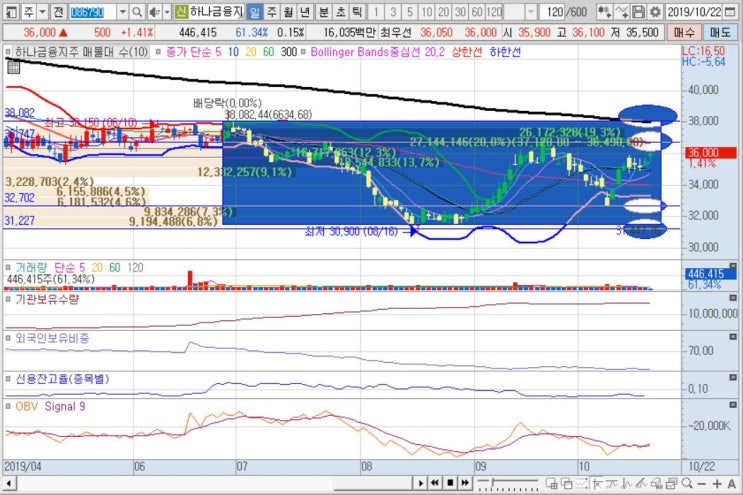Click the date field 2019/10/22
Screen dimensions: 743x495
tap(694, 11)
